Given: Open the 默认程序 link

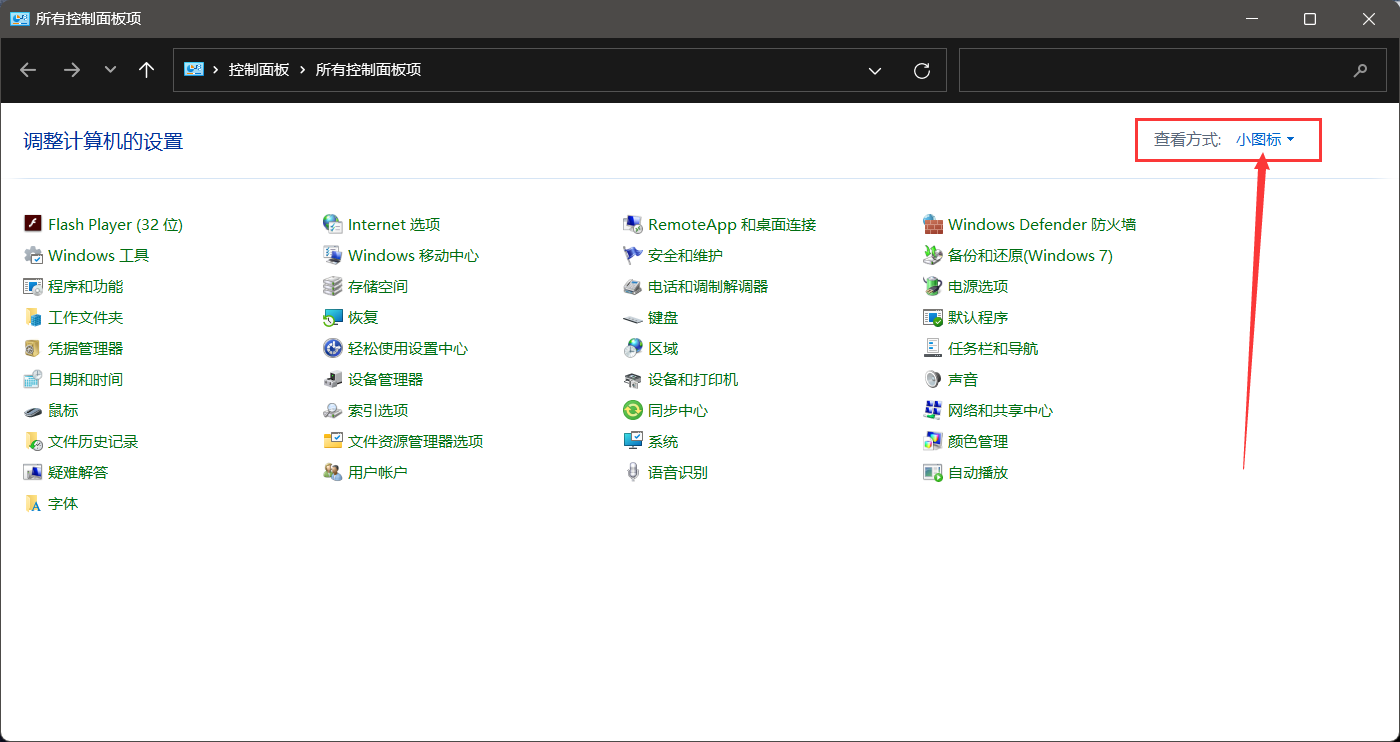Looking at the screenshot, I should tap(978, 317).
